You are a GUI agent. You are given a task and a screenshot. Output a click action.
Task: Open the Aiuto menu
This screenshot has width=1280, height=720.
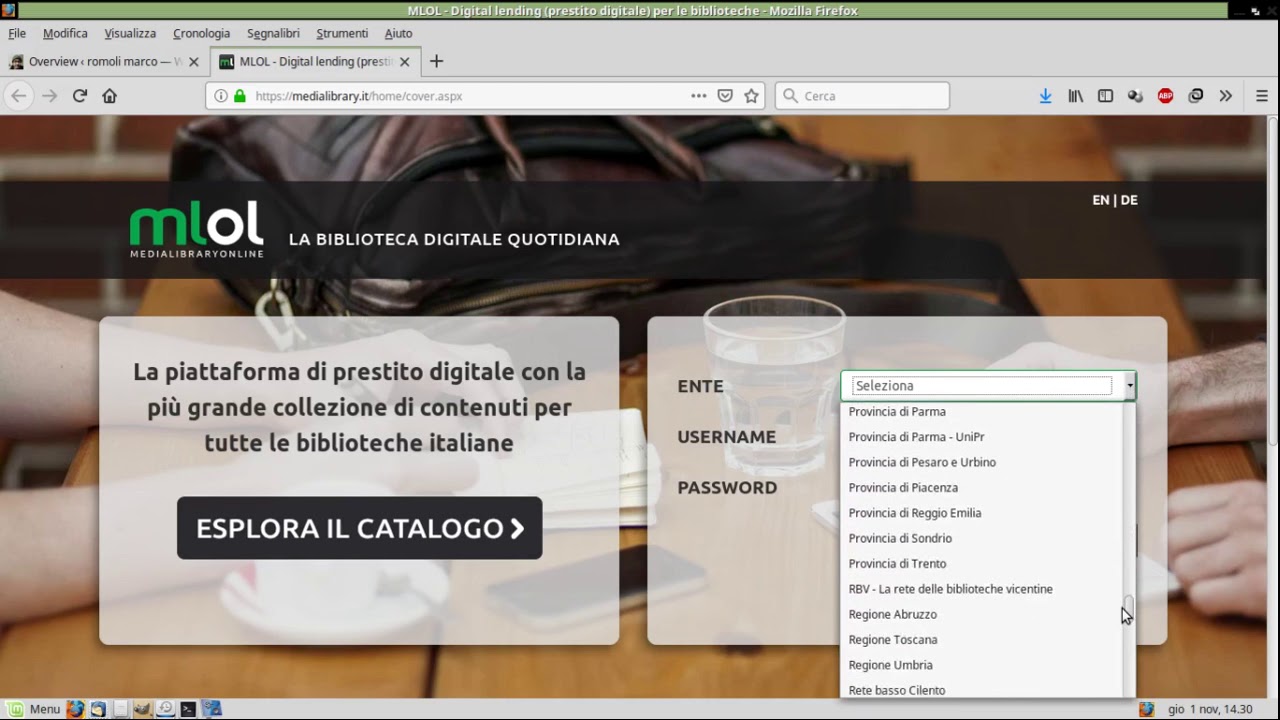pos(398,33)
